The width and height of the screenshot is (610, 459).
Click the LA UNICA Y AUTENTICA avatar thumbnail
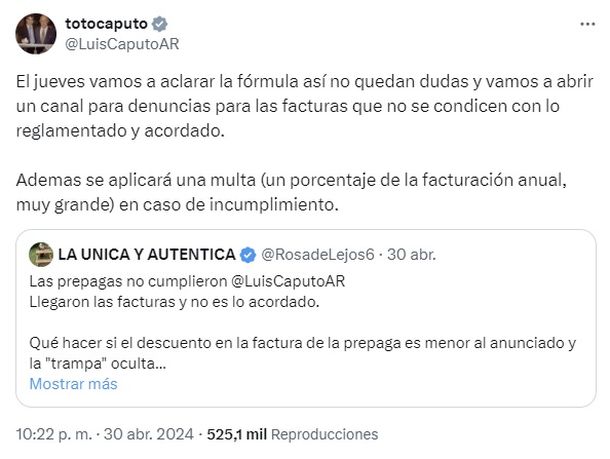[41, 253]
